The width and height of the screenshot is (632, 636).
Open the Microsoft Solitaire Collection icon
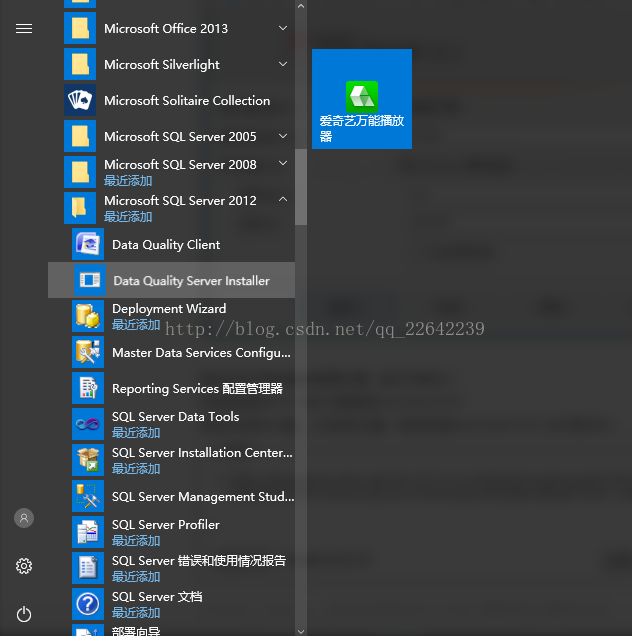click(80, 100)
